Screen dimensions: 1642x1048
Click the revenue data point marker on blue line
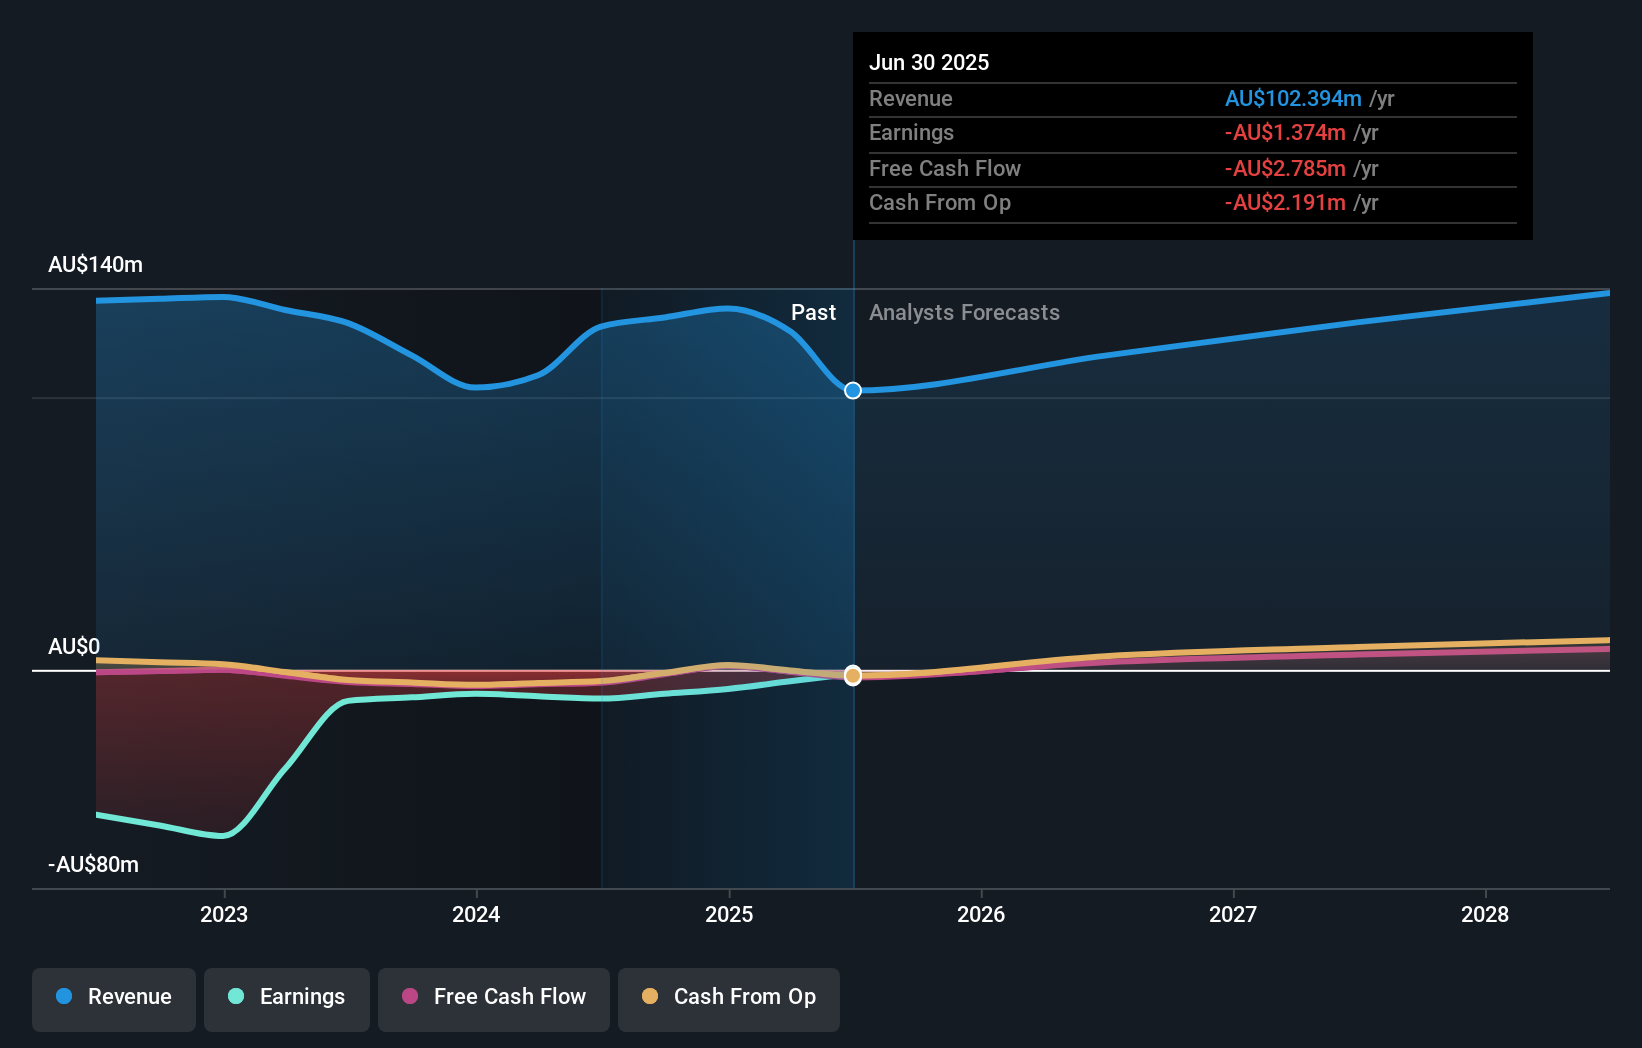coord(853,391)
